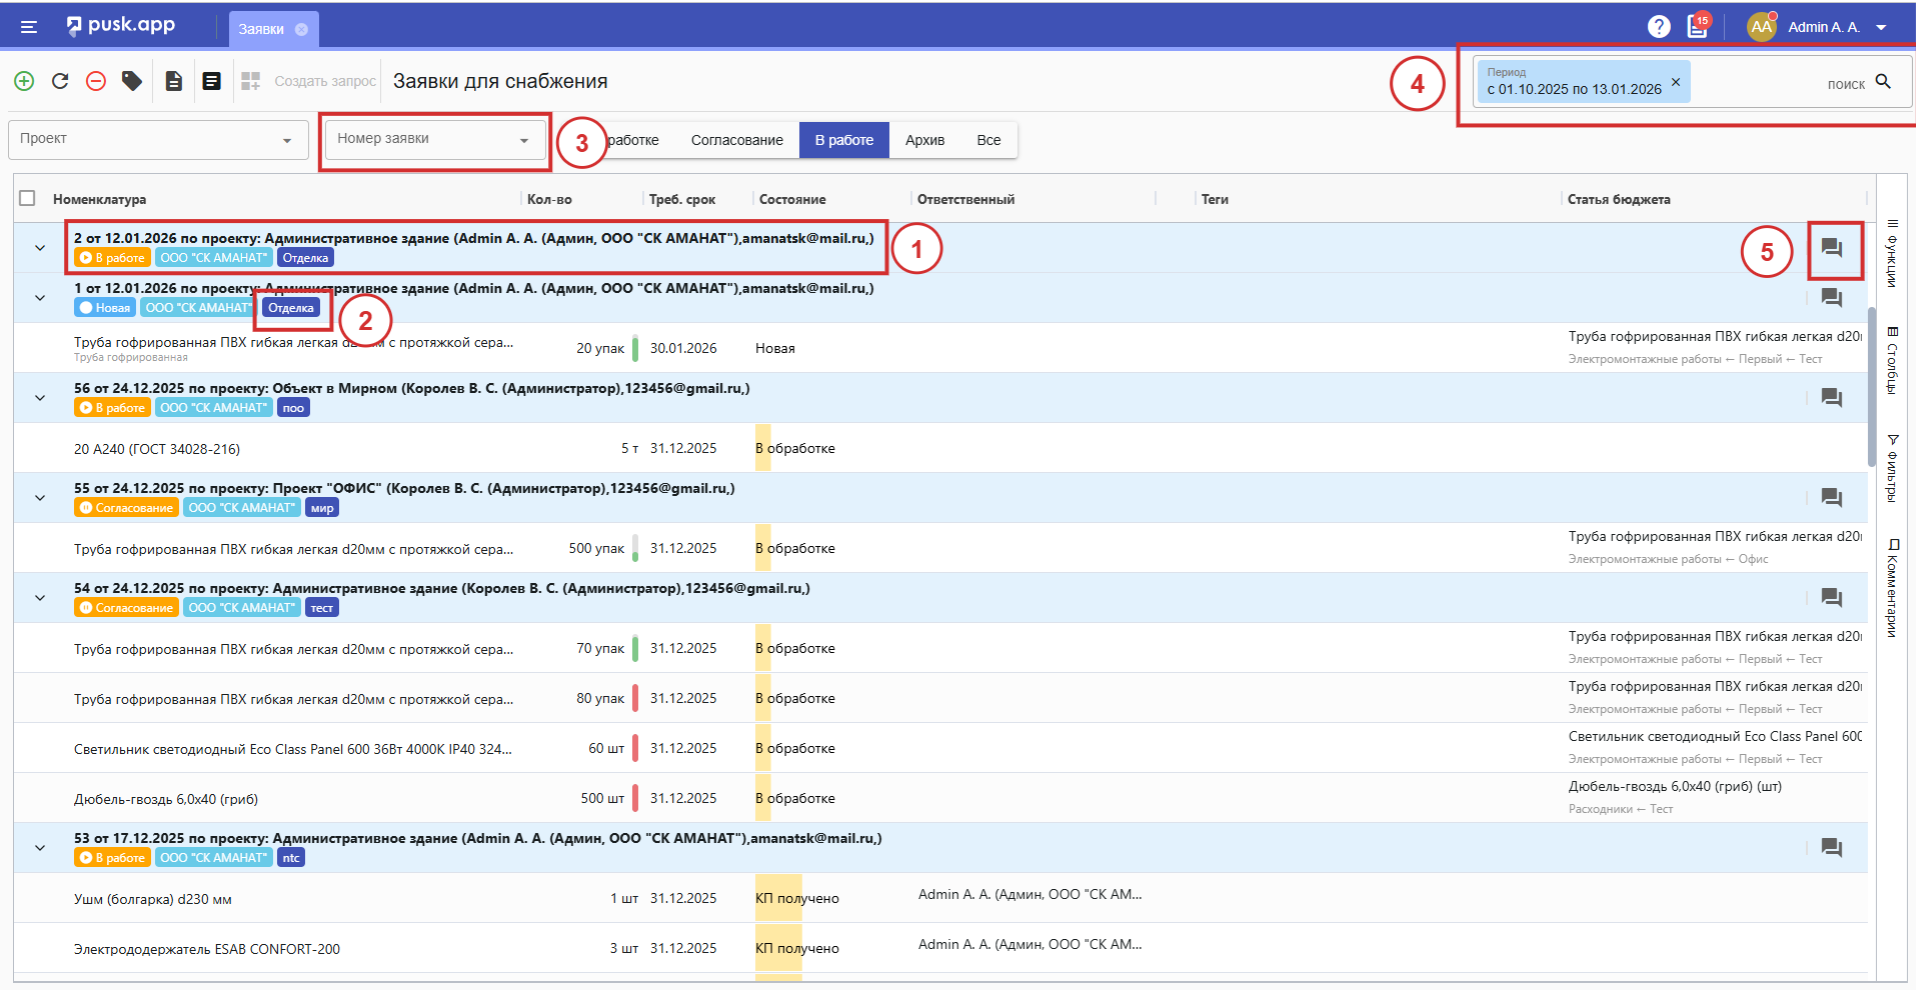Sort by the Номенклатура column header

pyautogui.click(x=100, y=199)
